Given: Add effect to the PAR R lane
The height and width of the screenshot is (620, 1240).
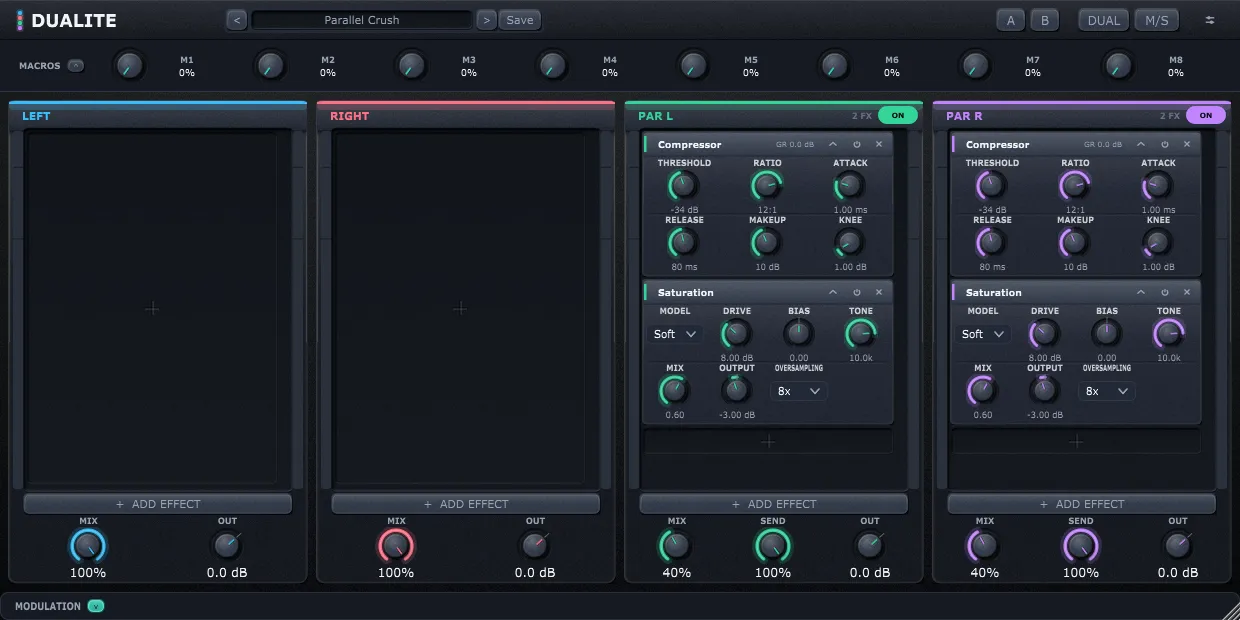Looking at the screenshot, I should 1082,504.
